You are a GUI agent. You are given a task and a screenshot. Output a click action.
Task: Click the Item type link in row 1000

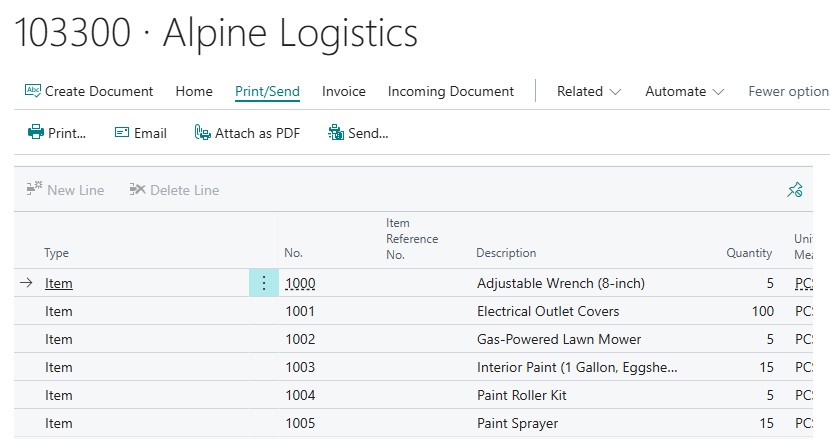(x=58, y=283)
